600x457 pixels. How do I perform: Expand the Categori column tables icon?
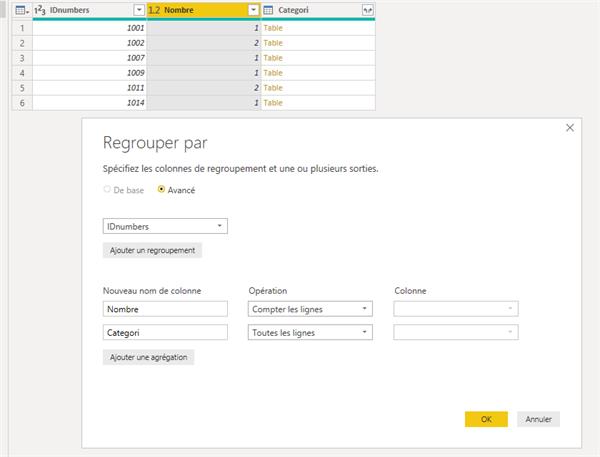(367, 9)
